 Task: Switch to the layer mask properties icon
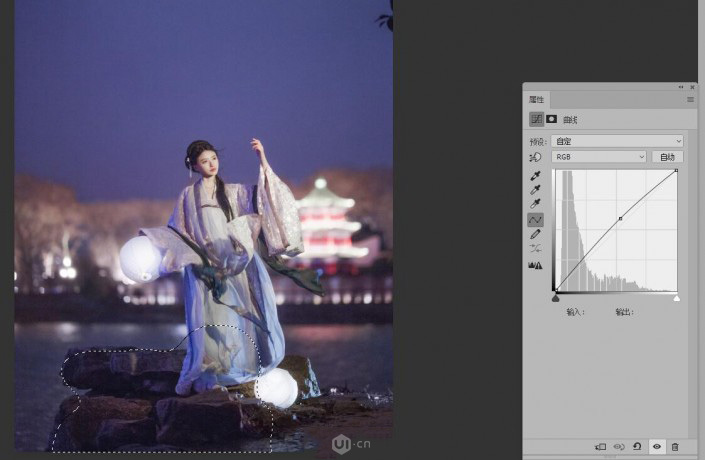(x=551, y=119)
